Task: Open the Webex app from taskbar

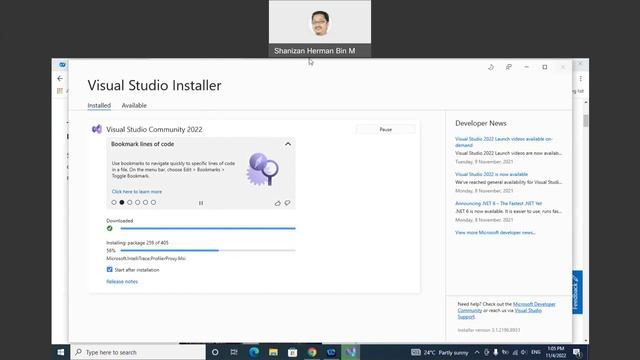Action: point(331,352)
